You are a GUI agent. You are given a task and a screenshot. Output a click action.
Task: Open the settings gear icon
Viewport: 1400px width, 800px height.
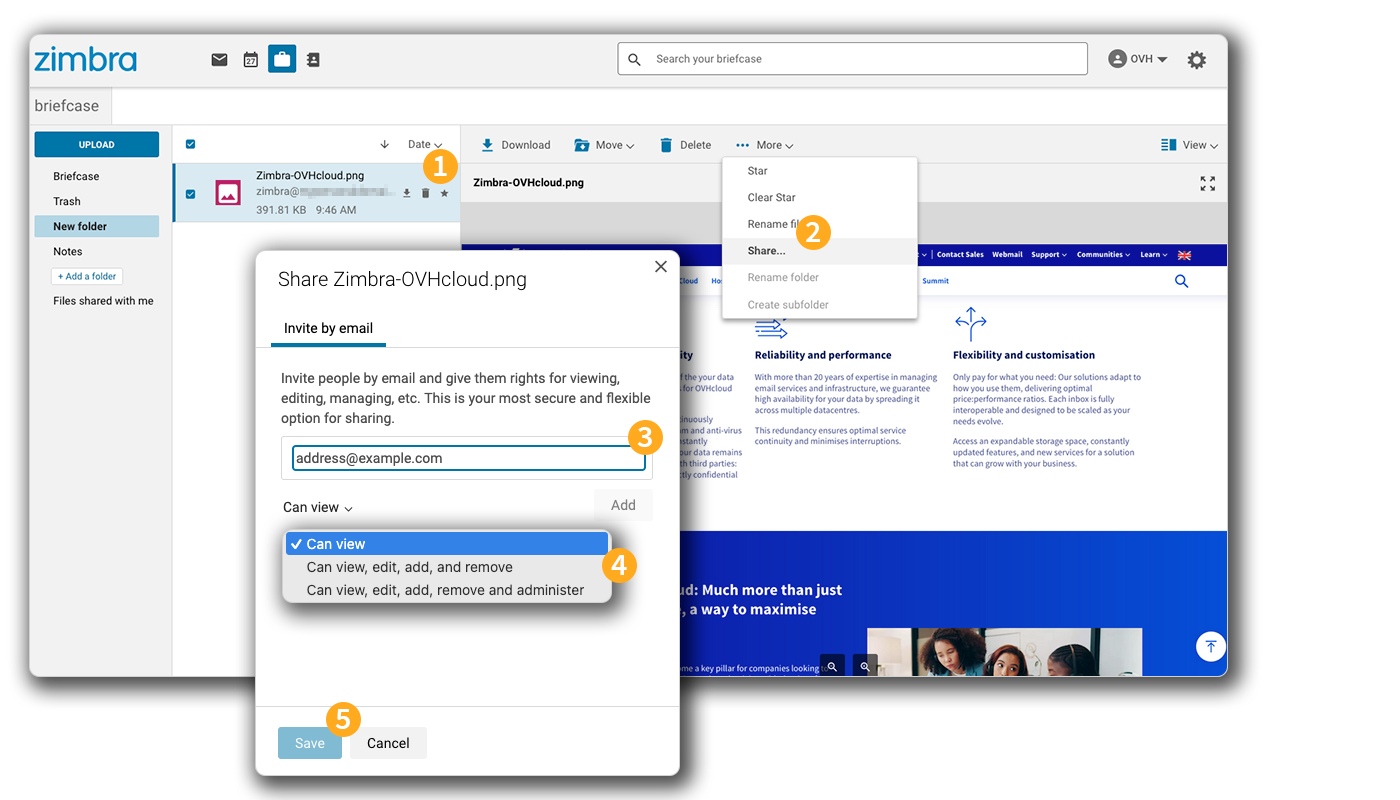(x=1197, y=59)
